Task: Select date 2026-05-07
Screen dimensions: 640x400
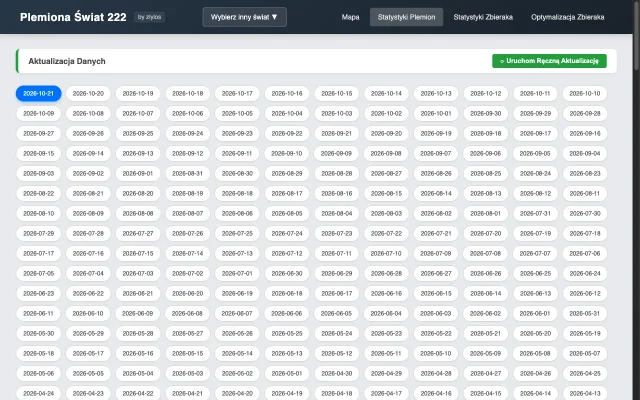Action: [585, 353]
